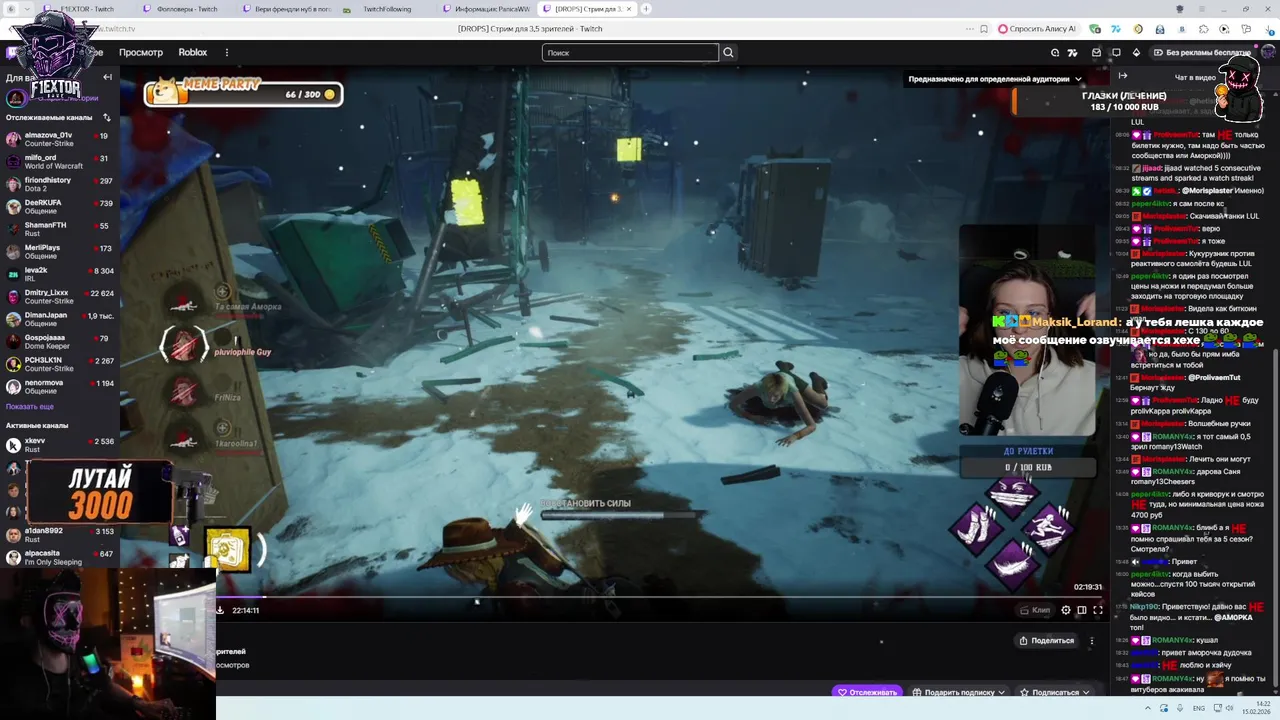Open xkevv Rust active channel
The height and width of the screenshot is (720, 1280).
60,445
